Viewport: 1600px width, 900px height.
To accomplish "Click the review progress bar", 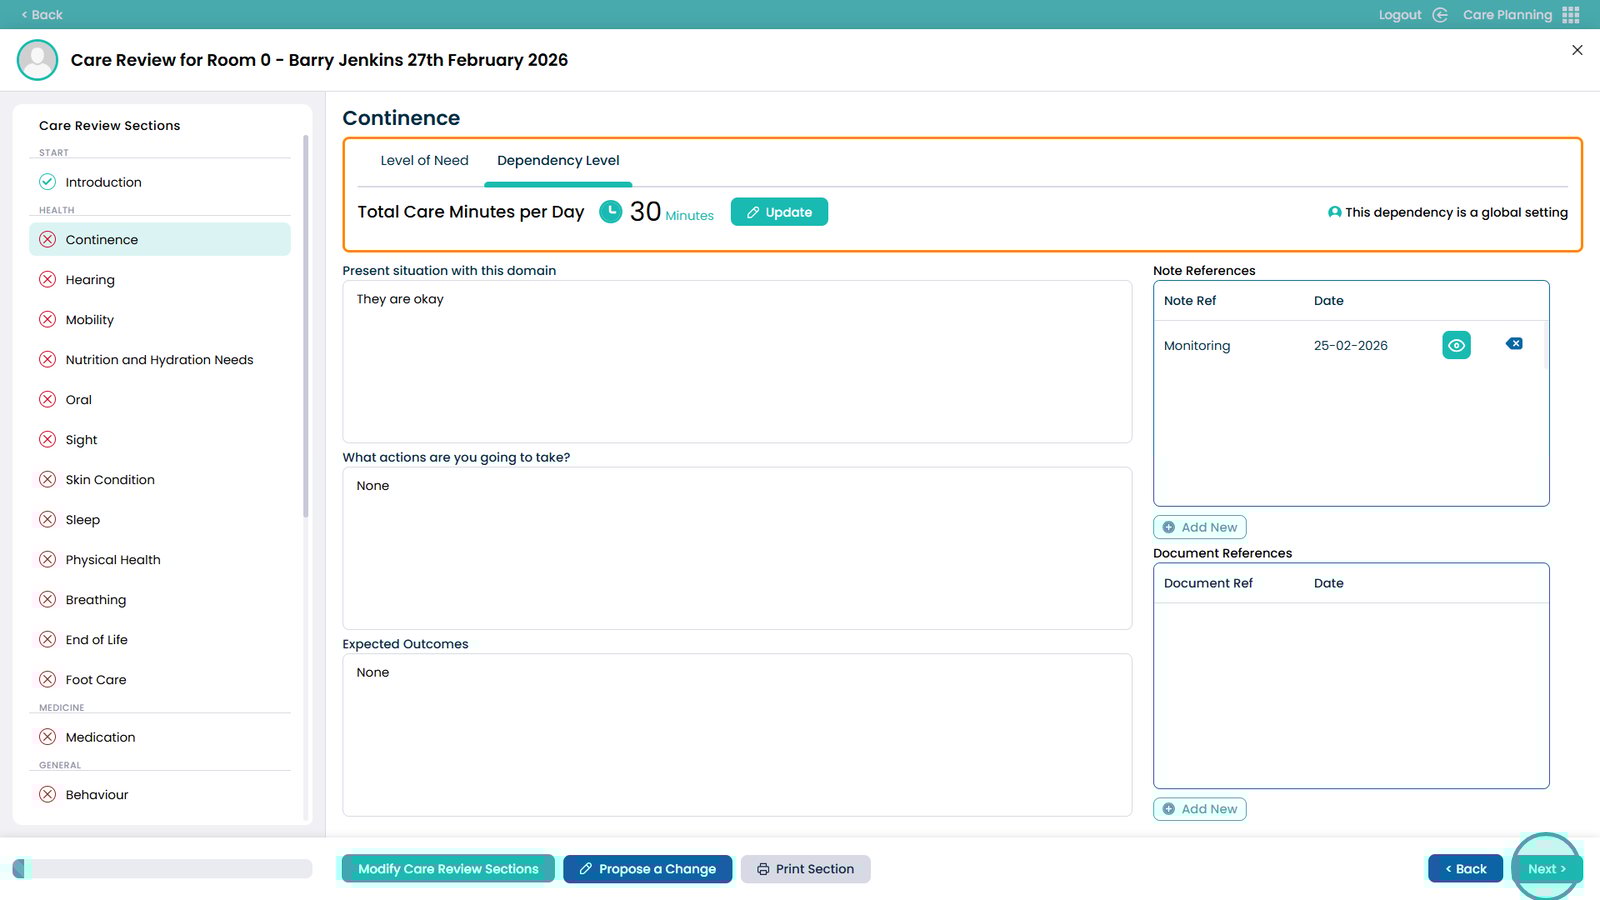I will tap(162, 869).
